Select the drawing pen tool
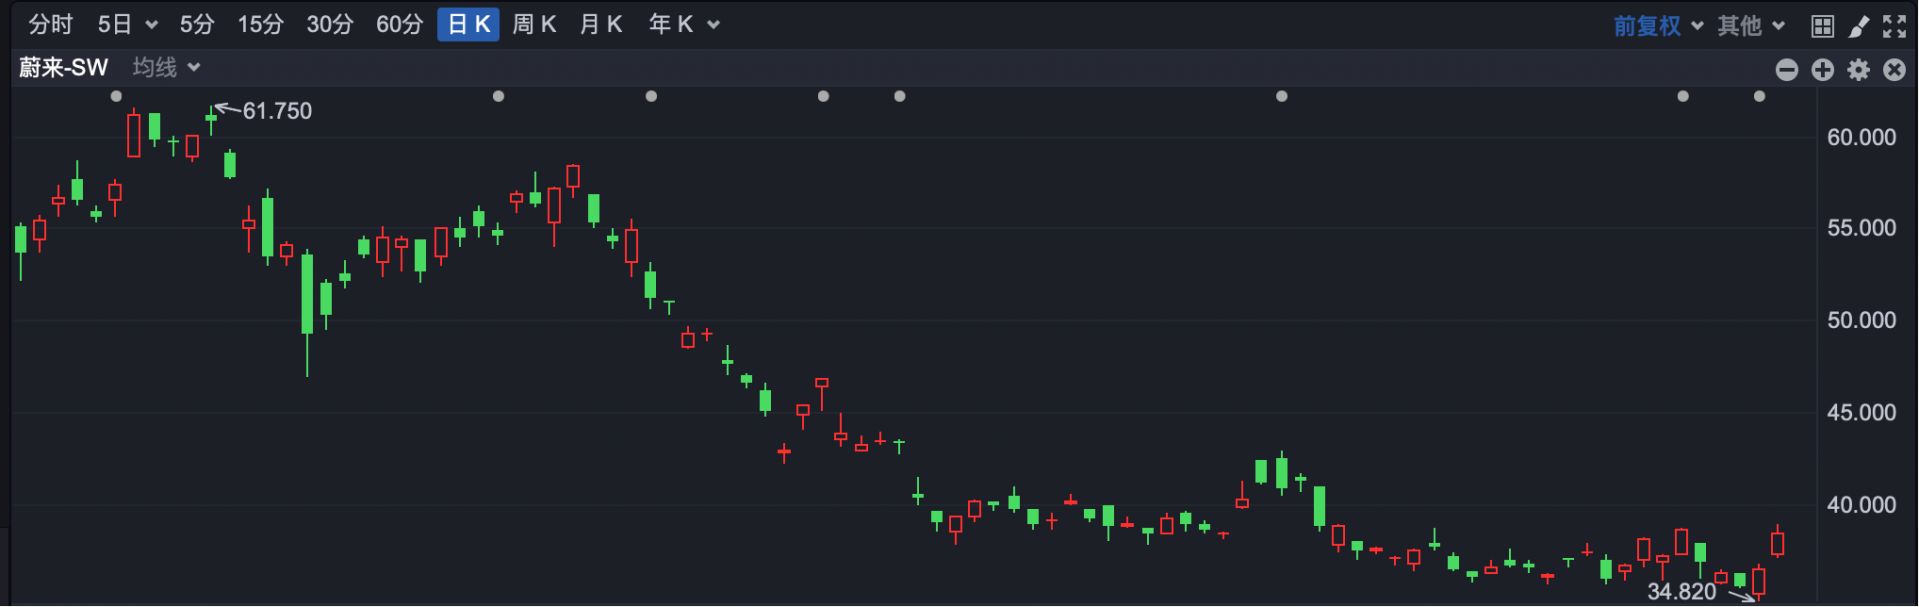1919x607 pixels. (x=1858, y=26)
